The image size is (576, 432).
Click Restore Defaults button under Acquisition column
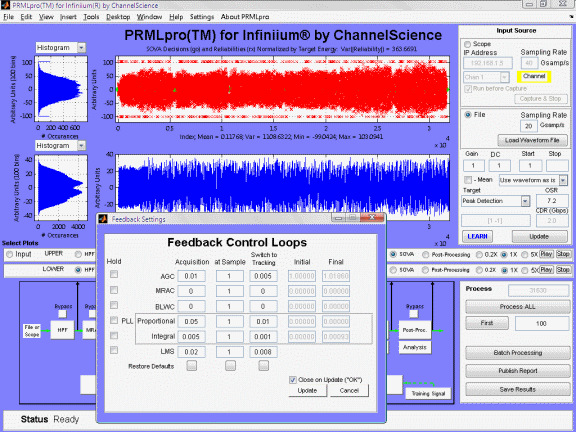[x=191, y=366]
